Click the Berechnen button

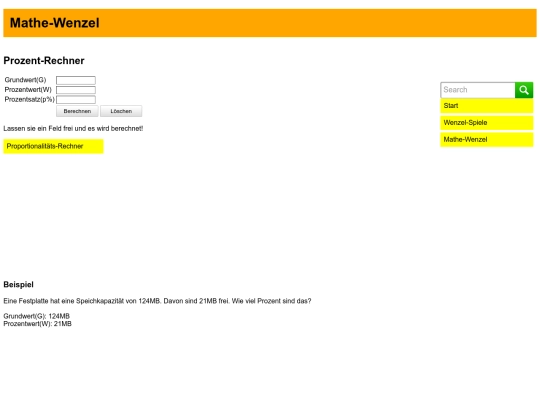coord(77,111)
